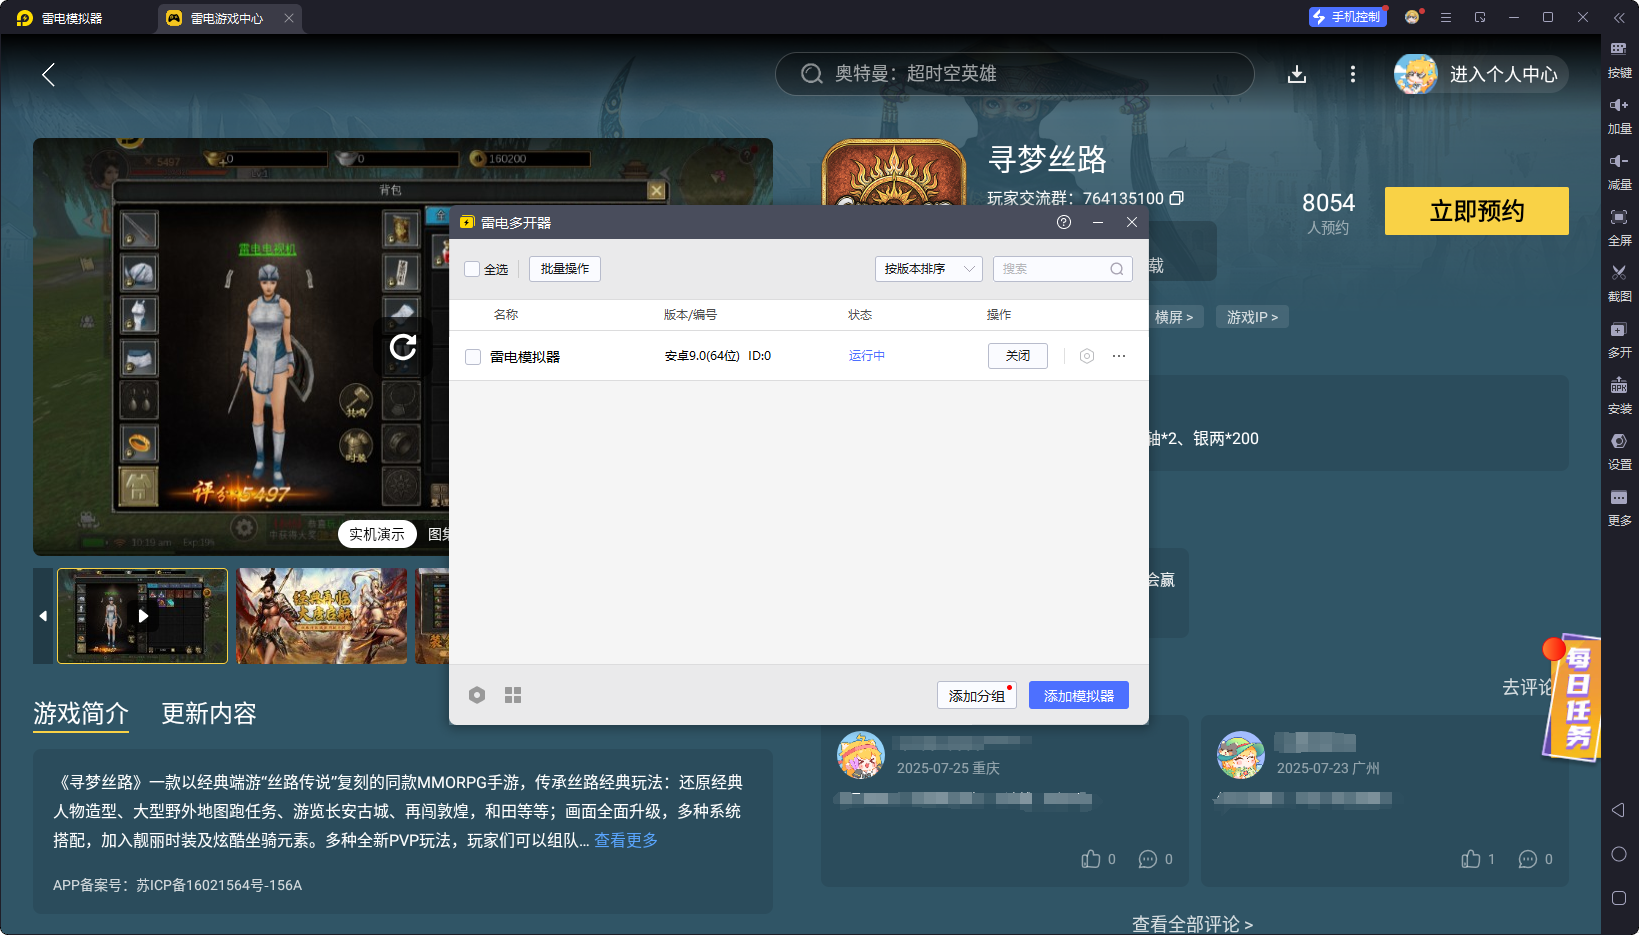The height and width of the screenshot is (935, 1639).
Task: Select the 游戏简介 tab
Action: [x=81, y=713]
